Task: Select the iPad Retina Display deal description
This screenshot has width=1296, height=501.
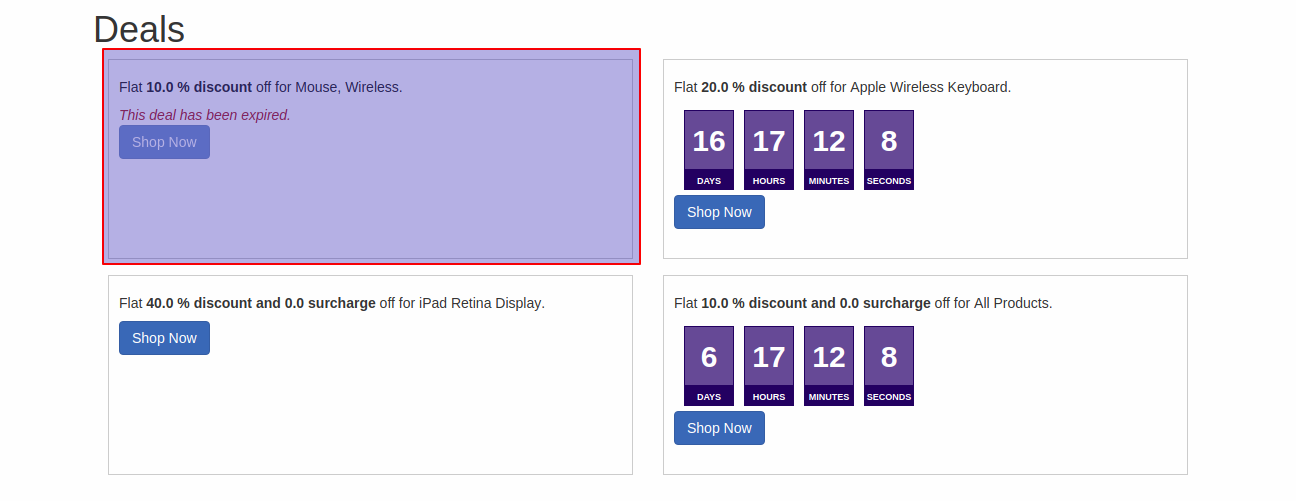Action: pos(331,303)
